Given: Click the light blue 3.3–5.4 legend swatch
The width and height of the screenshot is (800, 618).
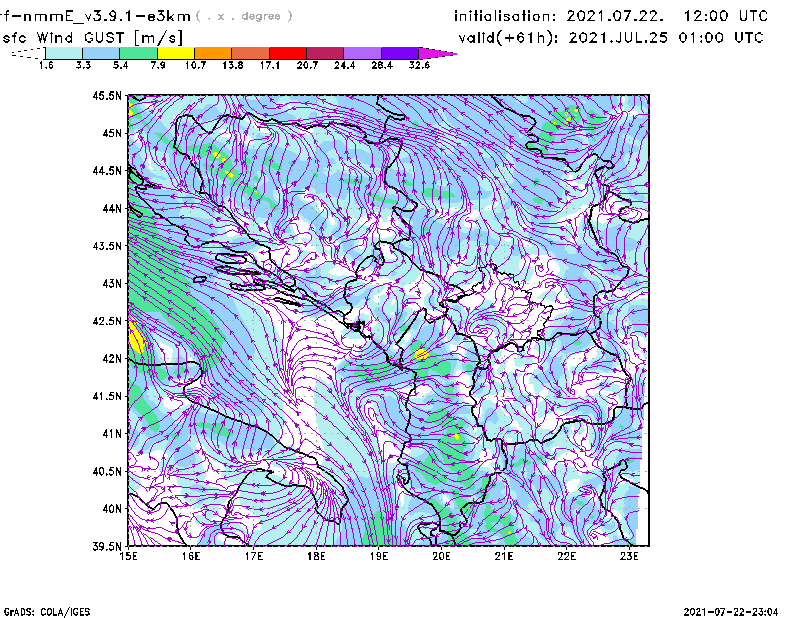Looking at the screenshot, I should tap(101, 53).
